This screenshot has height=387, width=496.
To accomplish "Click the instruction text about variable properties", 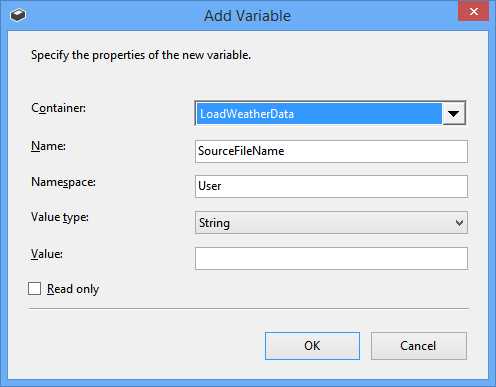I will pos(141,55).
